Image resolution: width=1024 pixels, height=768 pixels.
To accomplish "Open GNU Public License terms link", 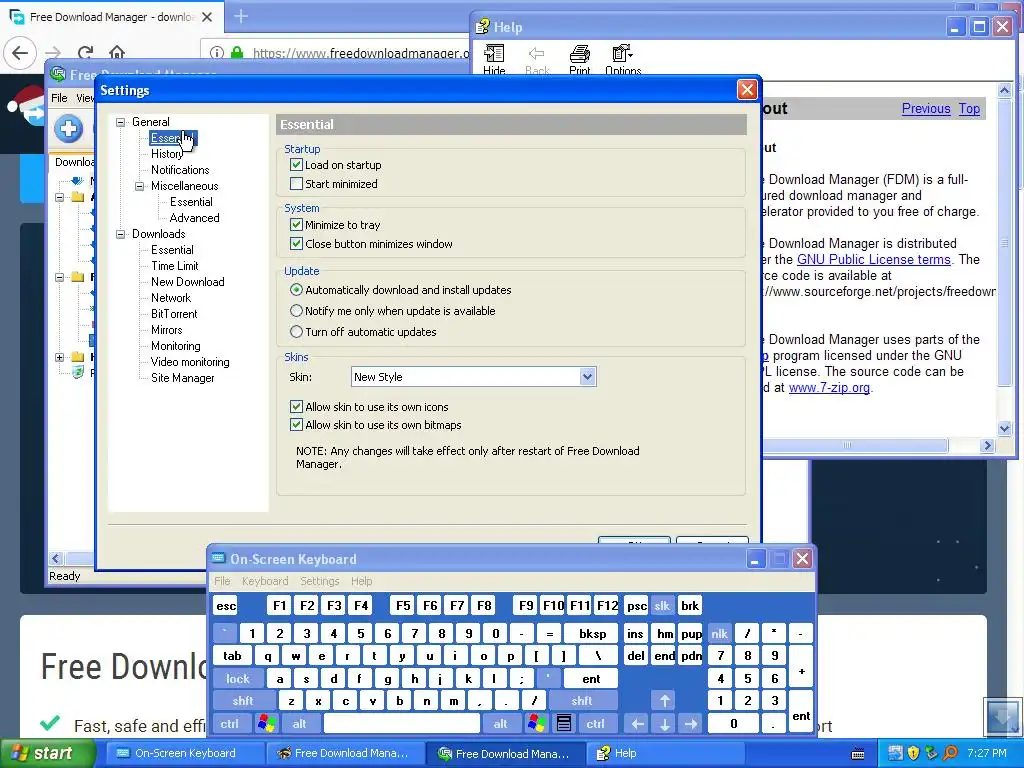I will (x=873, y=259).
